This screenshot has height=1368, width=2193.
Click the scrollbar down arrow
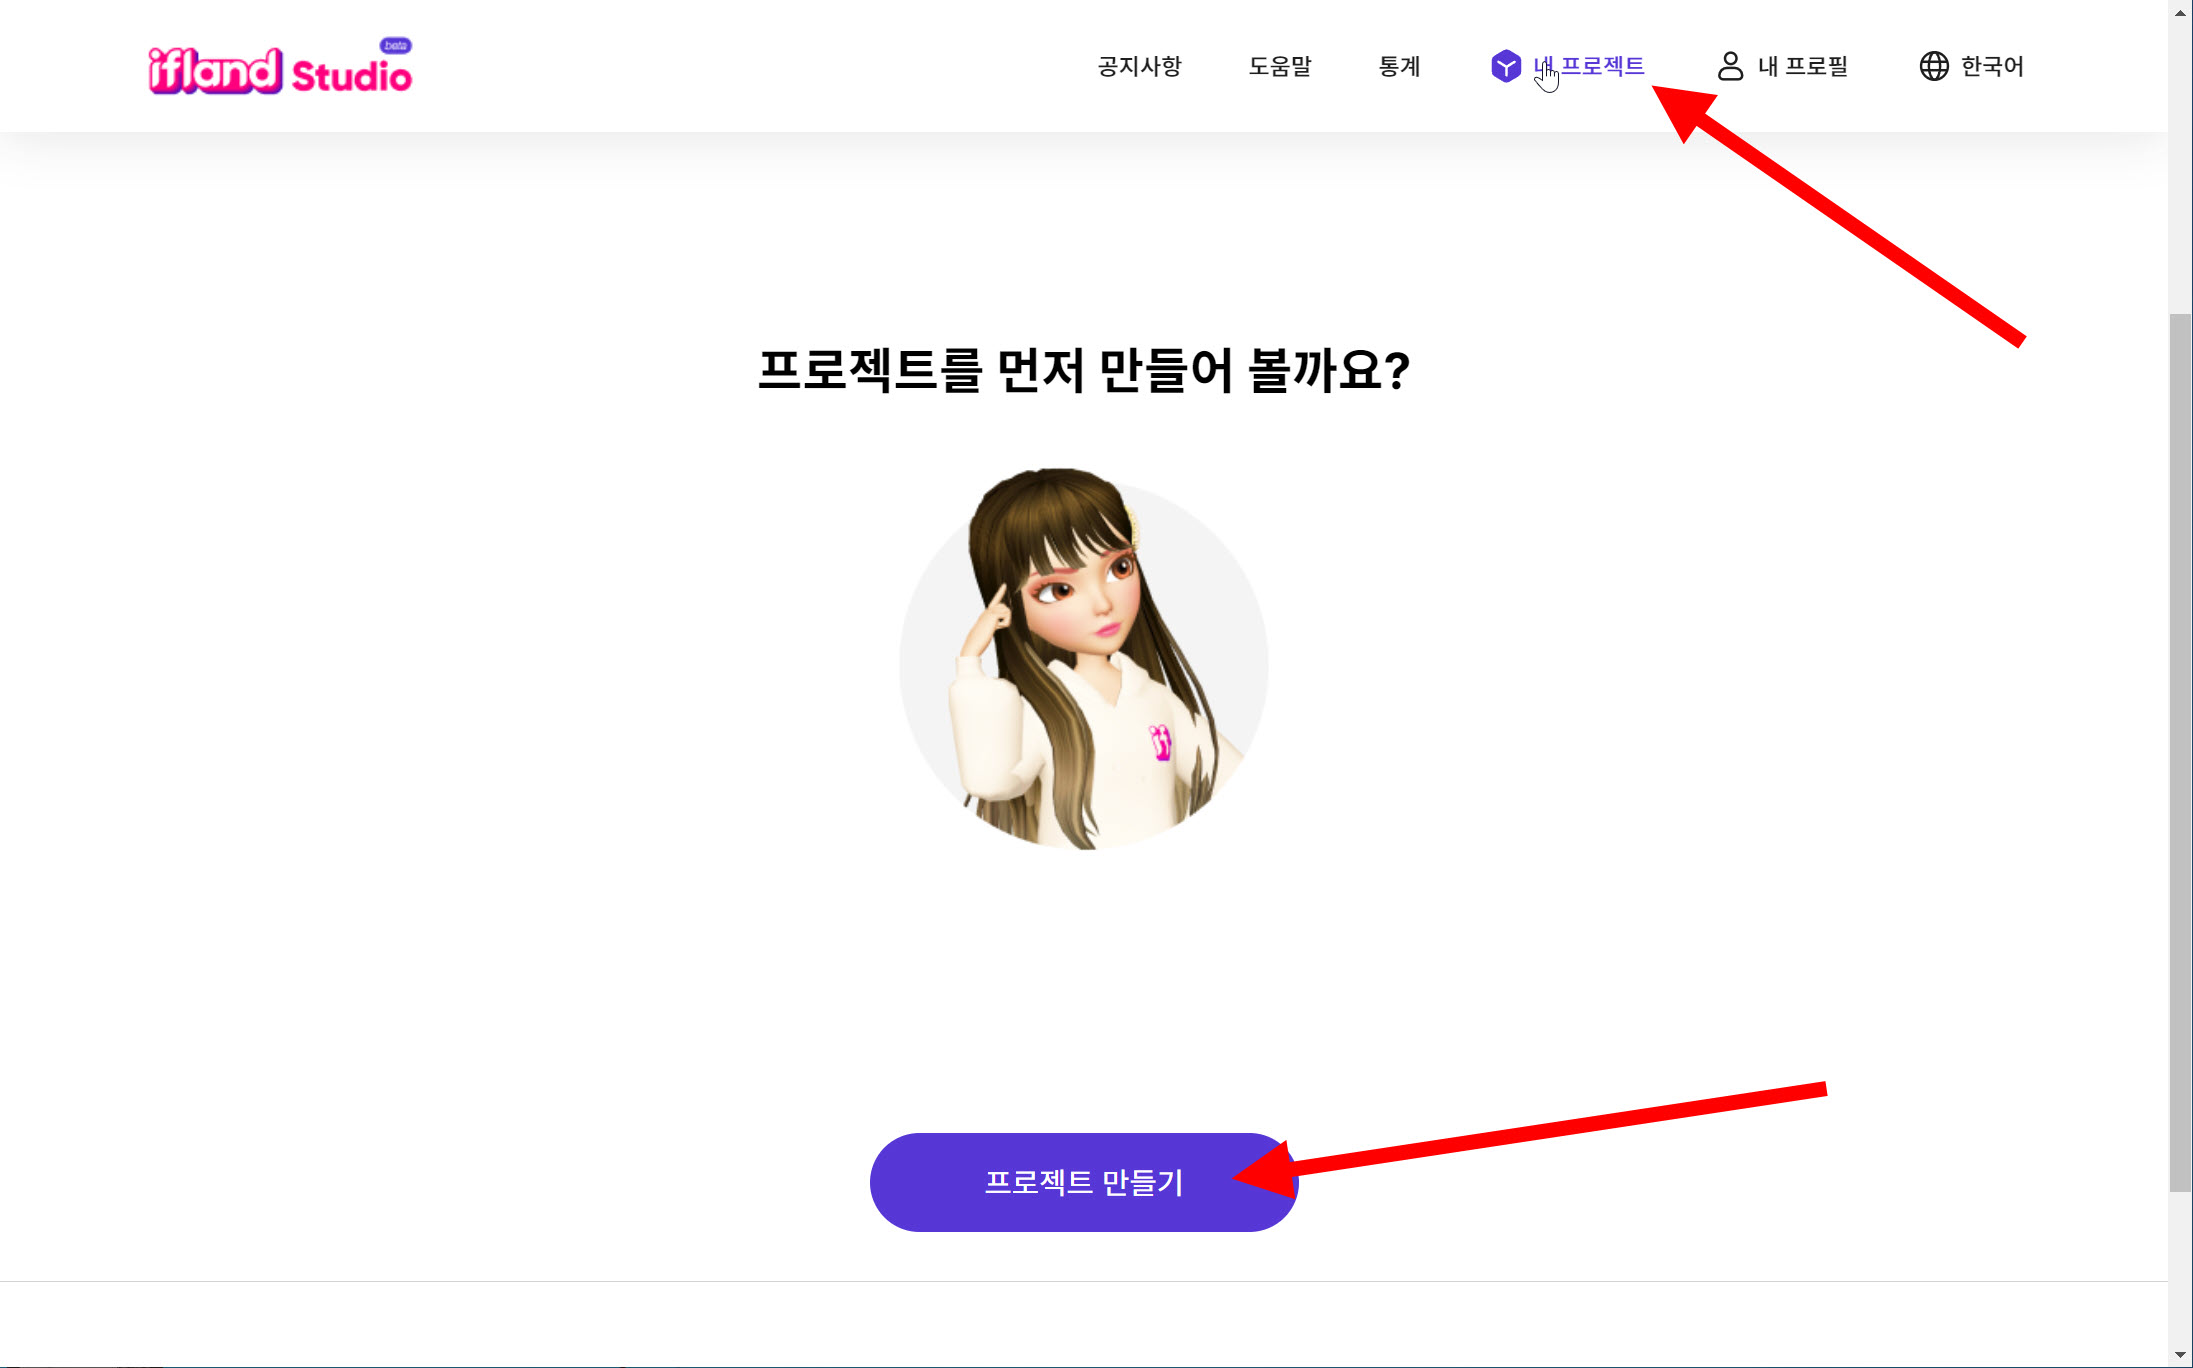coord(2181,1355)
